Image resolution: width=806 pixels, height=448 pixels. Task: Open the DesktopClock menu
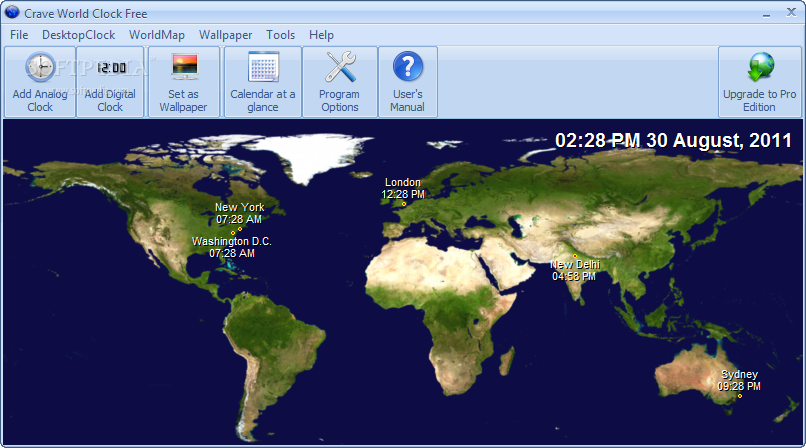(x=79, y=35)
